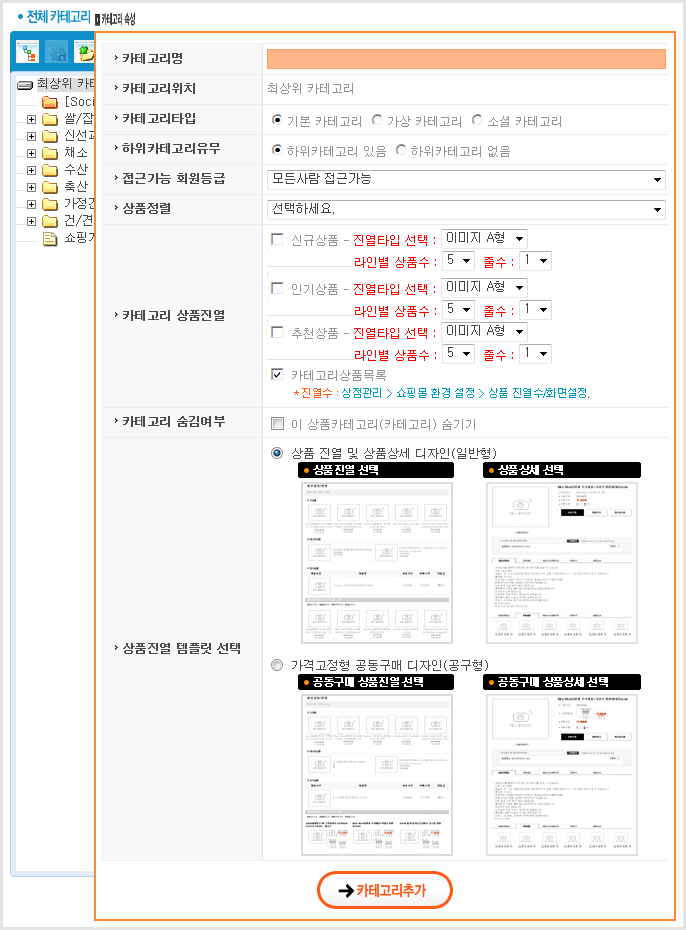Click the folder icon beside 수산
This screenshot has height=930, width=686.
pyautogui.click(x=50, y=170)
